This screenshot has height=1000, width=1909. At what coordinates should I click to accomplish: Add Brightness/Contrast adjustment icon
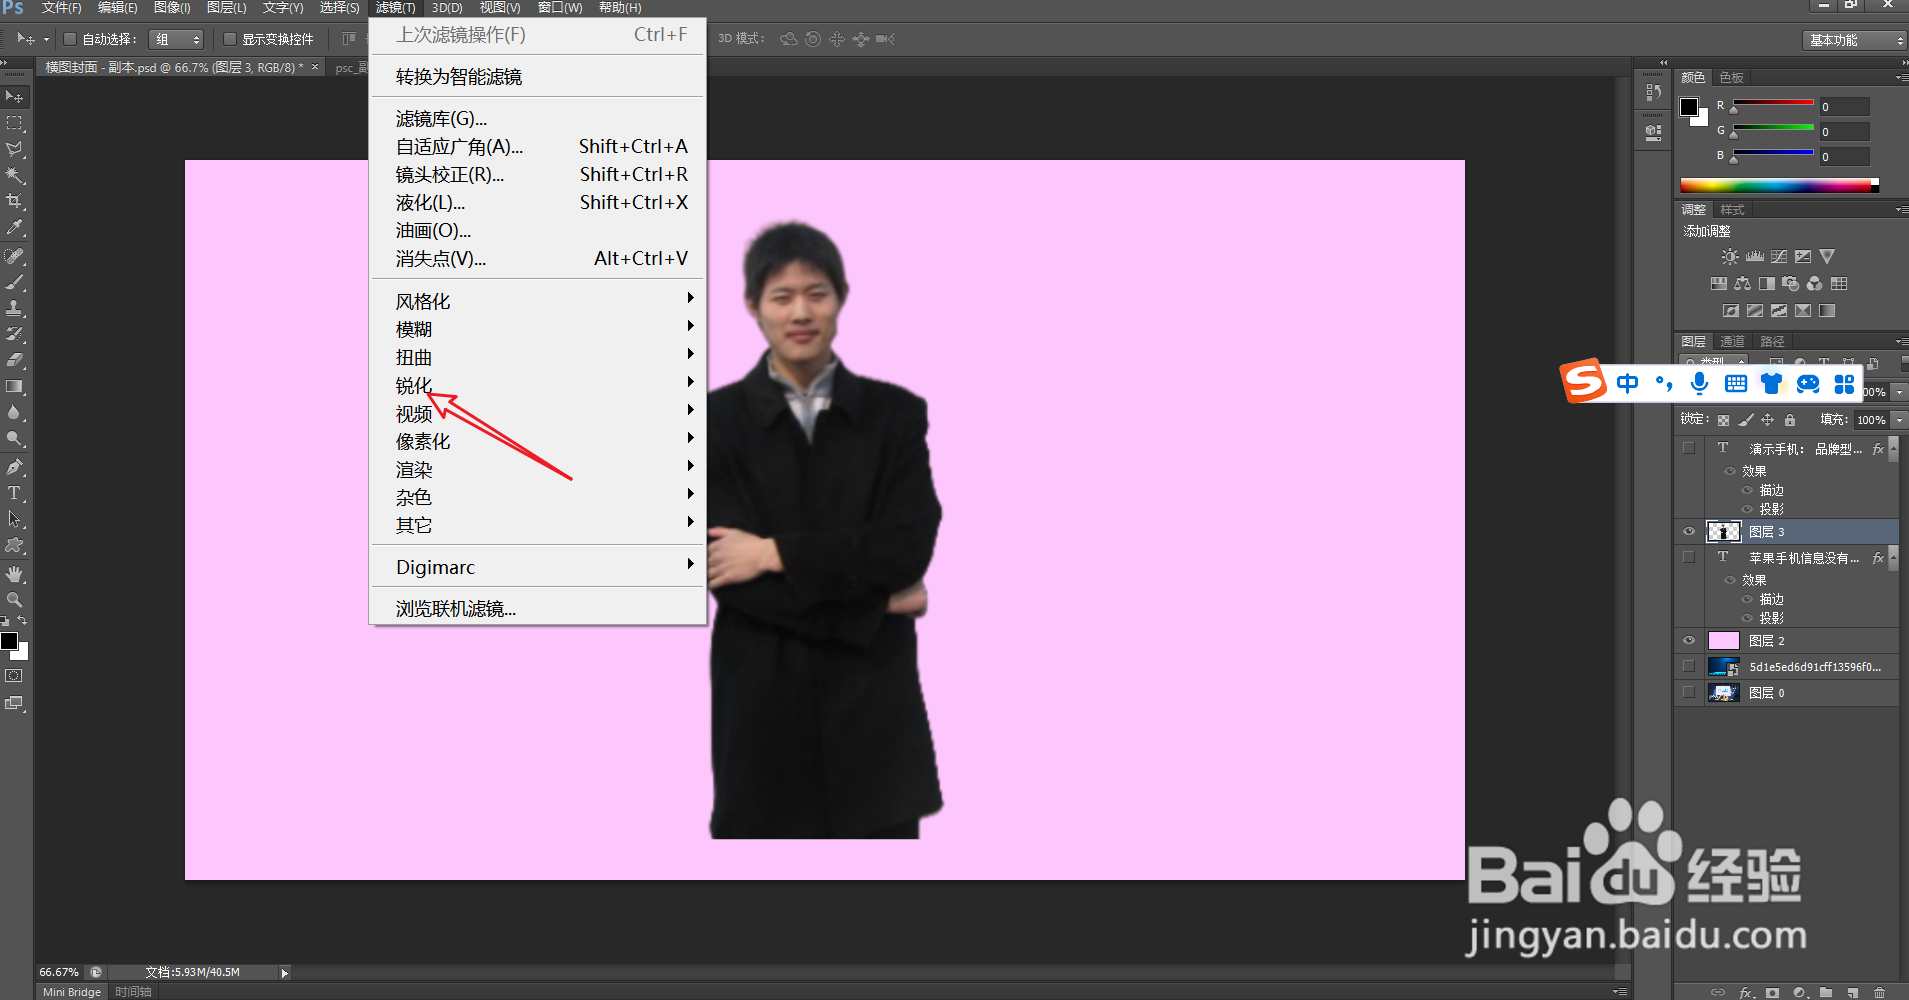point(1730,257)
